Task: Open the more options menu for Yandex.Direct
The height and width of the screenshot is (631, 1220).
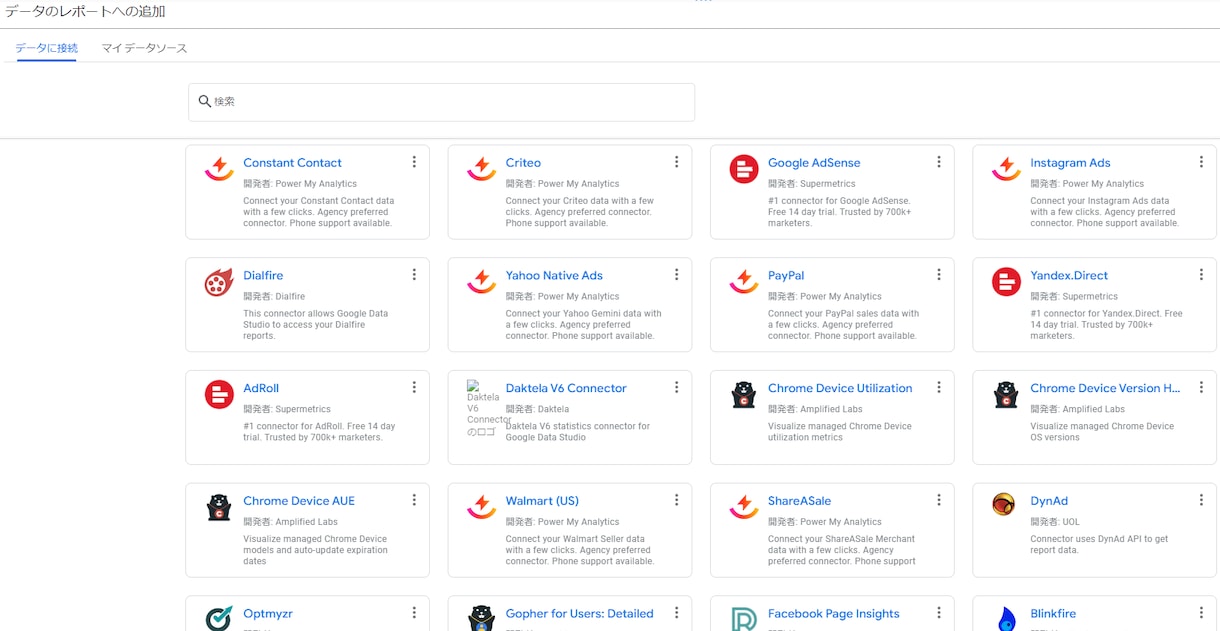Action: (1201, 275)
